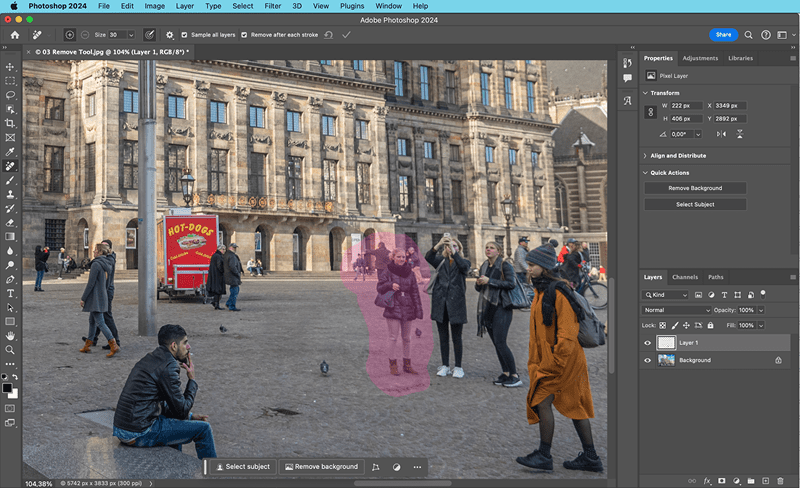Screen dimensions: 800x488
Task: Open the Edit Toolbar three-dots button
Action: point(10,364)
